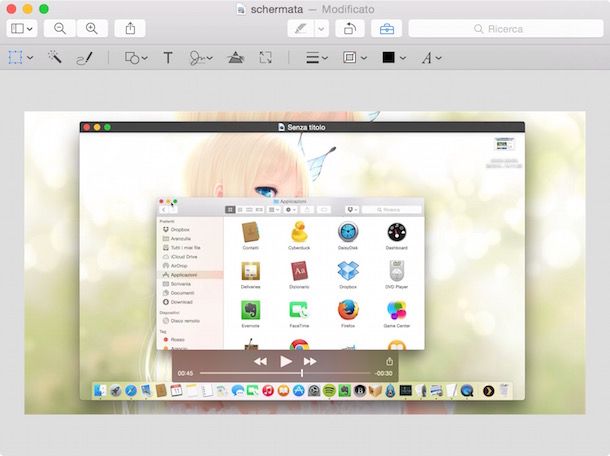Click the Dropbox app icon in grid
Screen dimensions: 610x456
348,271
